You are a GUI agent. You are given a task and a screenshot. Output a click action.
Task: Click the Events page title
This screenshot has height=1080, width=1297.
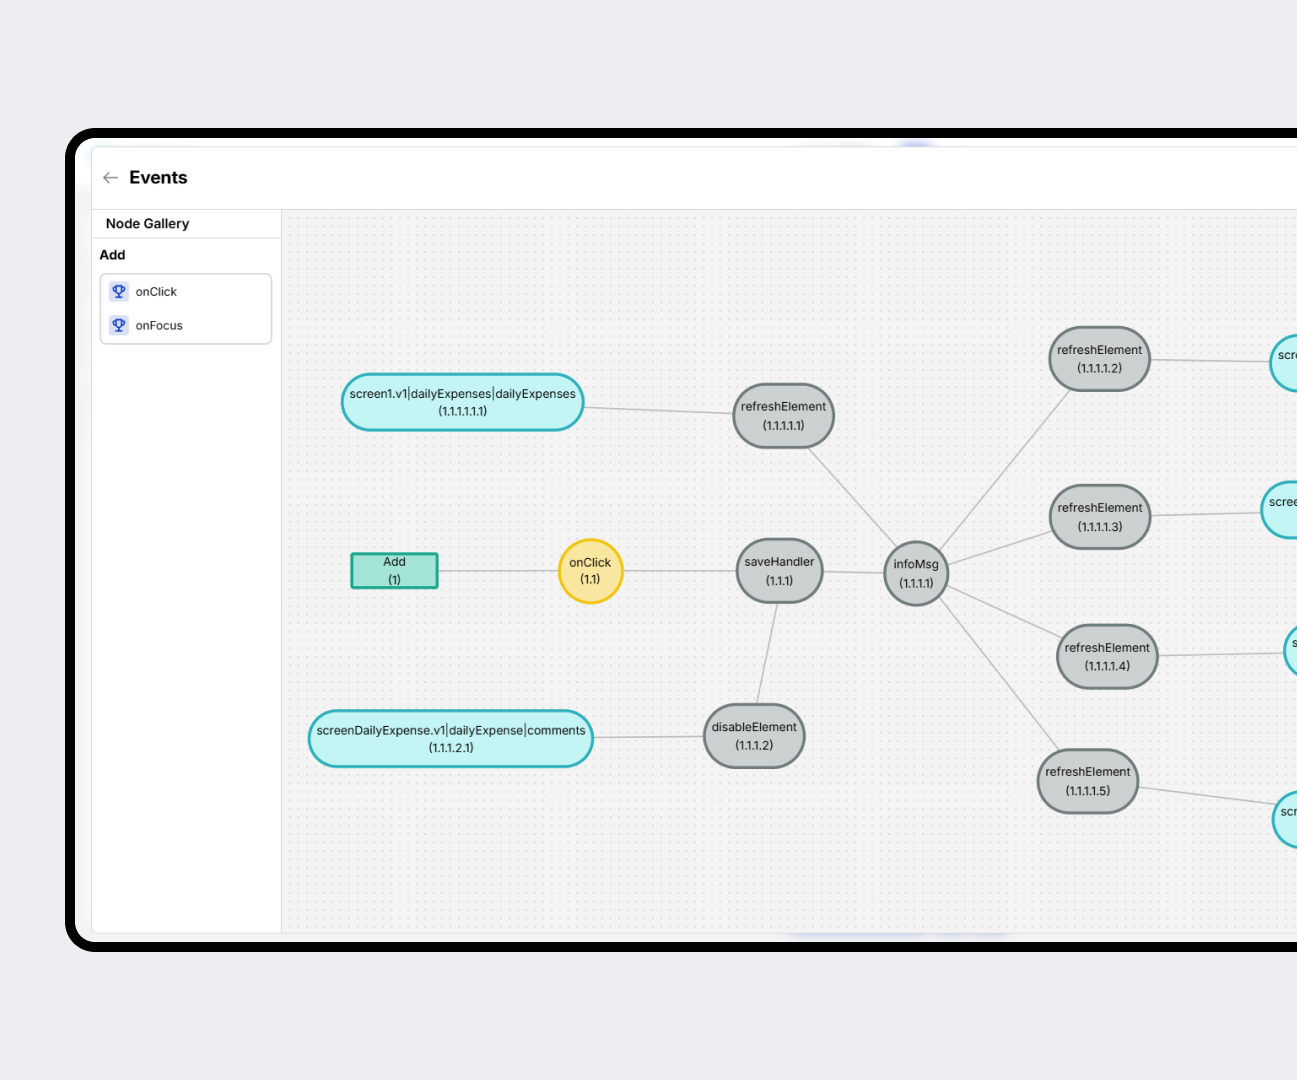(158, 178)
